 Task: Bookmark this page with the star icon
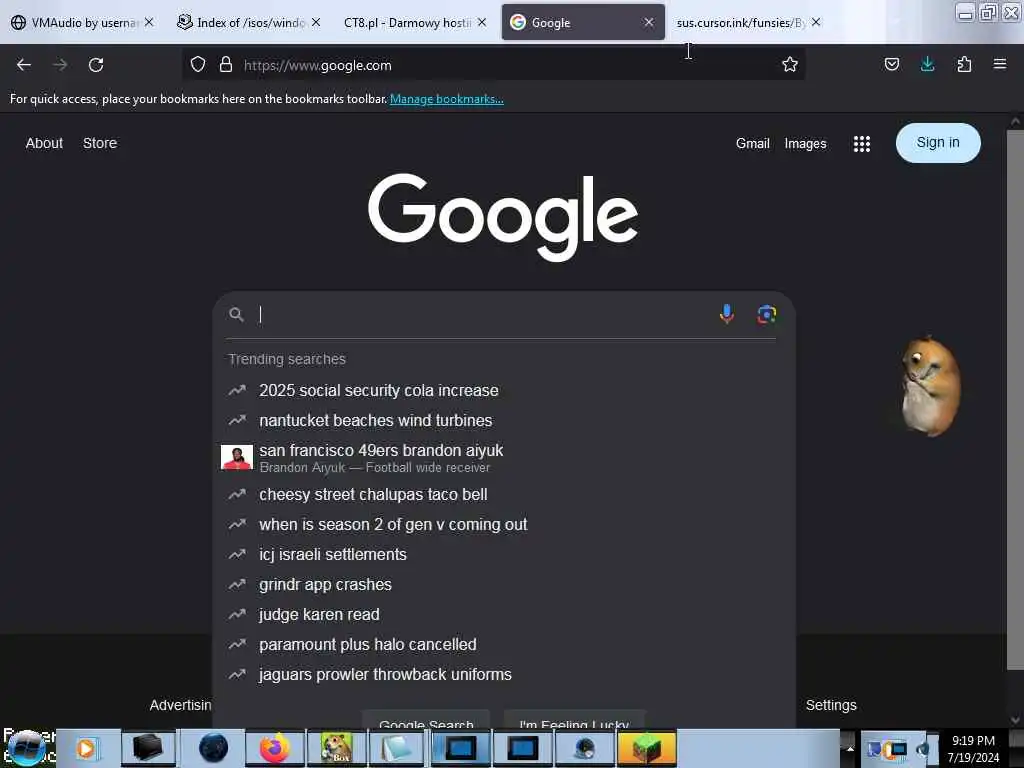point(790,65)
